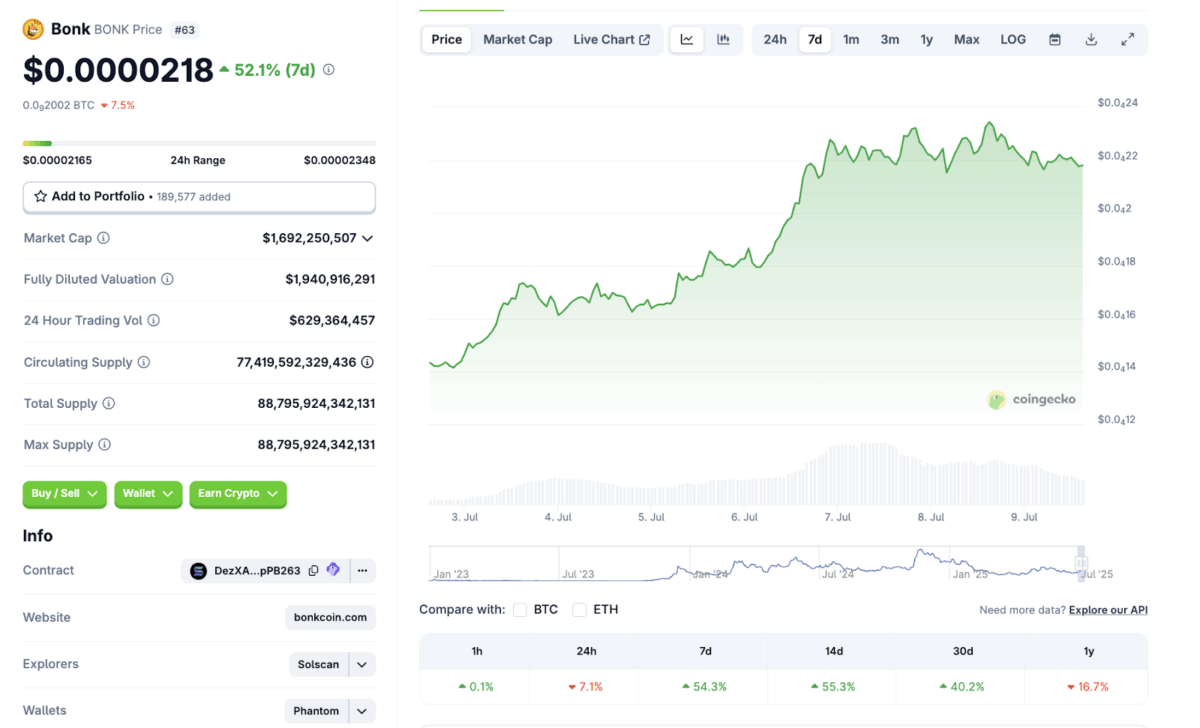Enable BTC comparison checkbox

520,610
